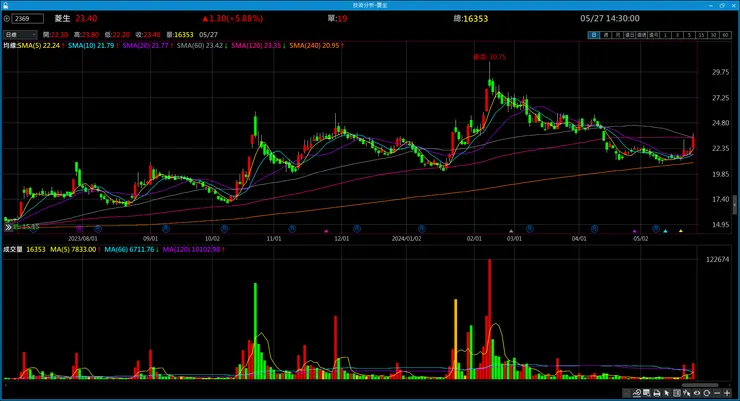740x401 pixels.
Task: Click the tallest red volume bar in February
Action: point(490,319)
